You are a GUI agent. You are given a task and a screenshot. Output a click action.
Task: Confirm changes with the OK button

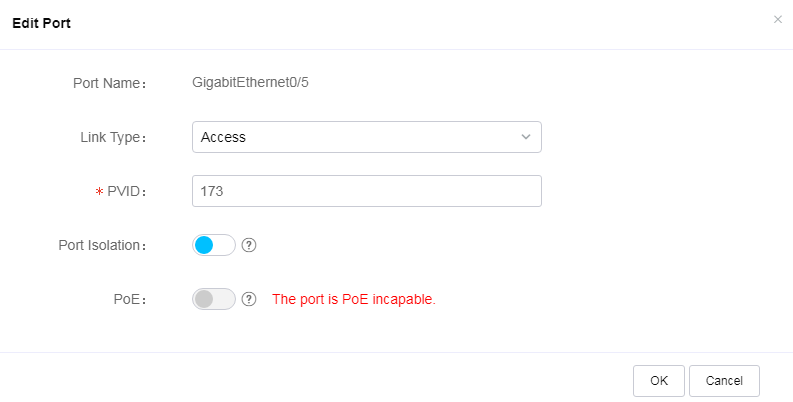click(x=658, y=381)
